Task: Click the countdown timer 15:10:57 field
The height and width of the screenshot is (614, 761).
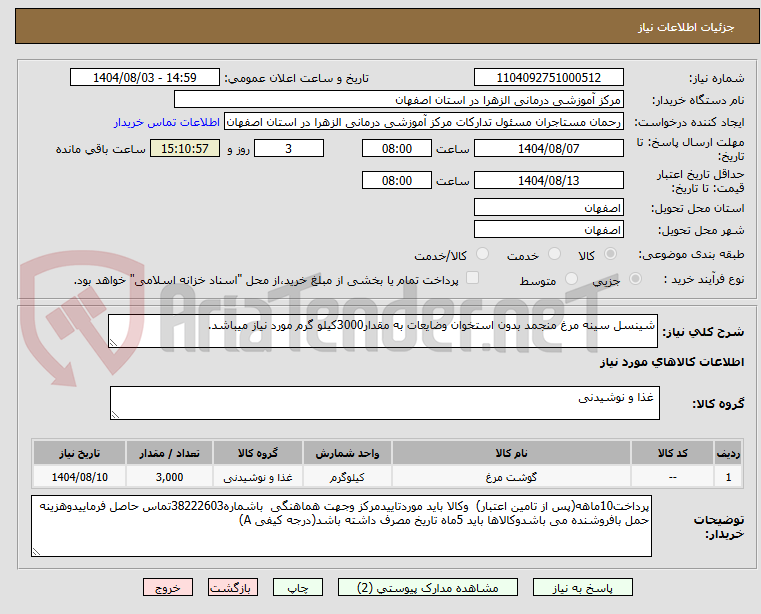Action: click(185, 149)
